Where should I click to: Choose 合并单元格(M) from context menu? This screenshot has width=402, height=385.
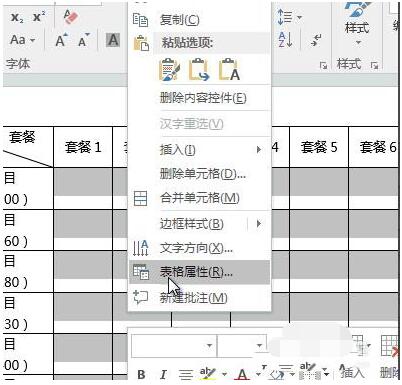pyautogui.click(x=199, y=198)
